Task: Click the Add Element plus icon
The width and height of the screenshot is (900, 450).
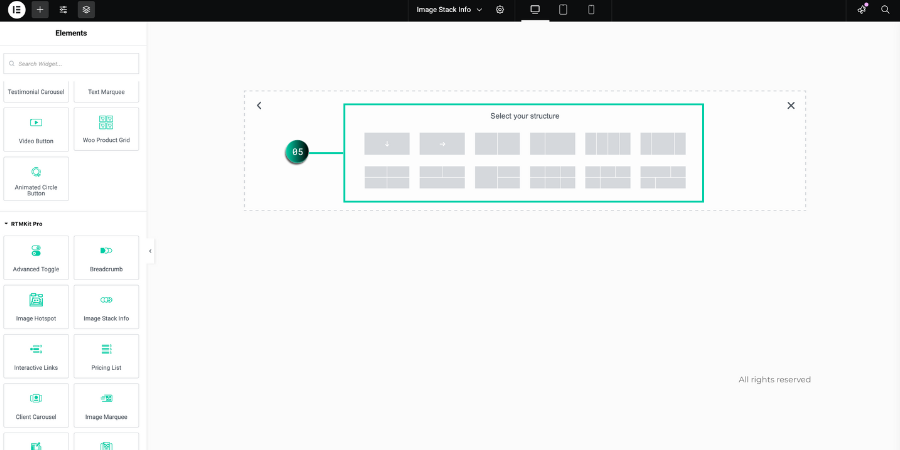Action: pyautogui.click(x=40, y=10)
